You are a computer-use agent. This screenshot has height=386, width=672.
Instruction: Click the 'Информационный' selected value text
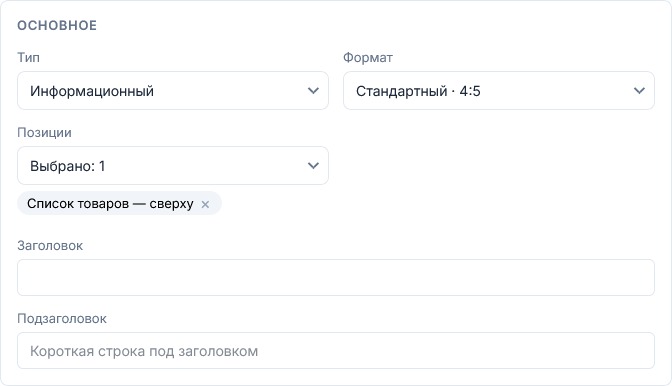coord(92,91)
